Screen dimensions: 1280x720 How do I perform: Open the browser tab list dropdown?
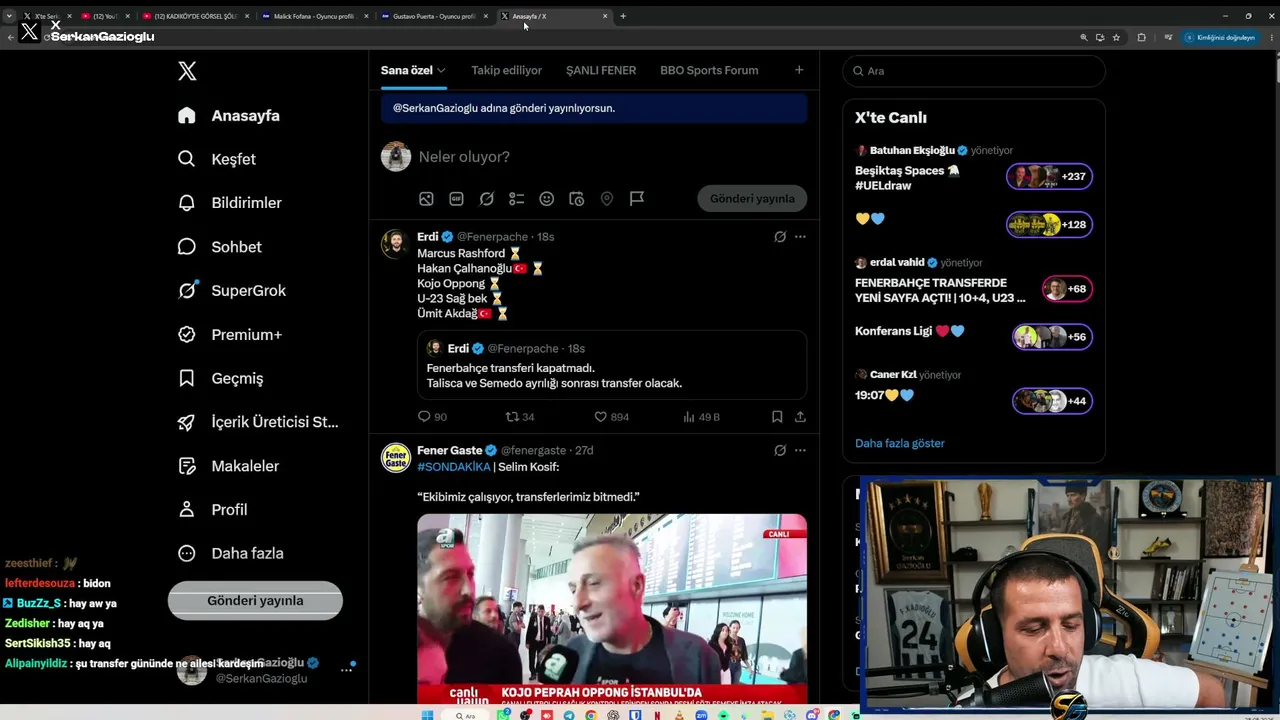click(x=9, y=16)
